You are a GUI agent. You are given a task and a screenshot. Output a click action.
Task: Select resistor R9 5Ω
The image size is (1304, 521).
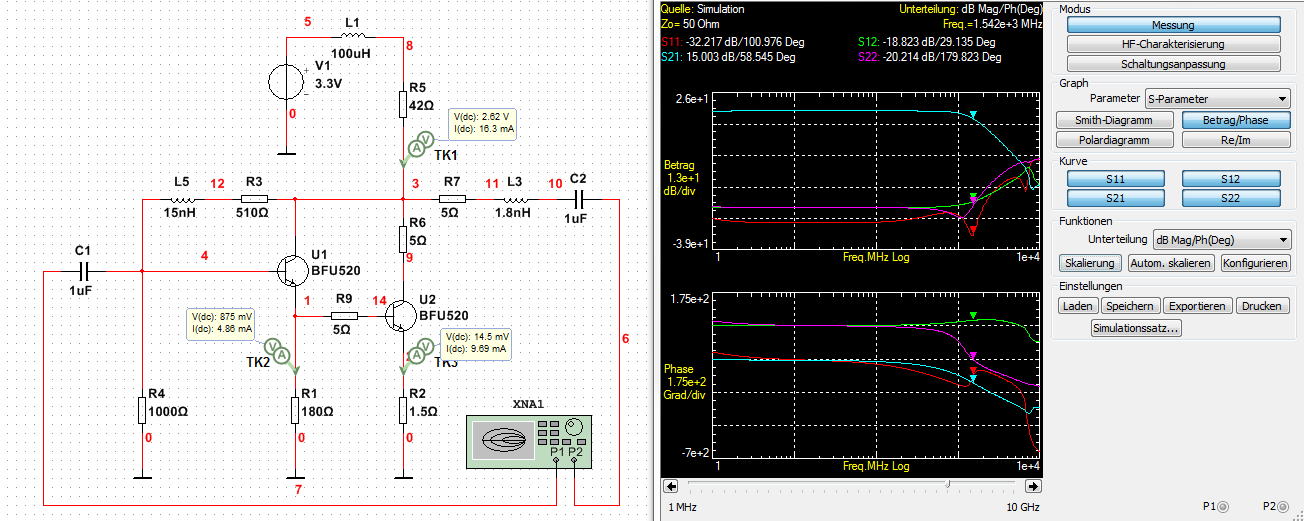click(343, 315)
